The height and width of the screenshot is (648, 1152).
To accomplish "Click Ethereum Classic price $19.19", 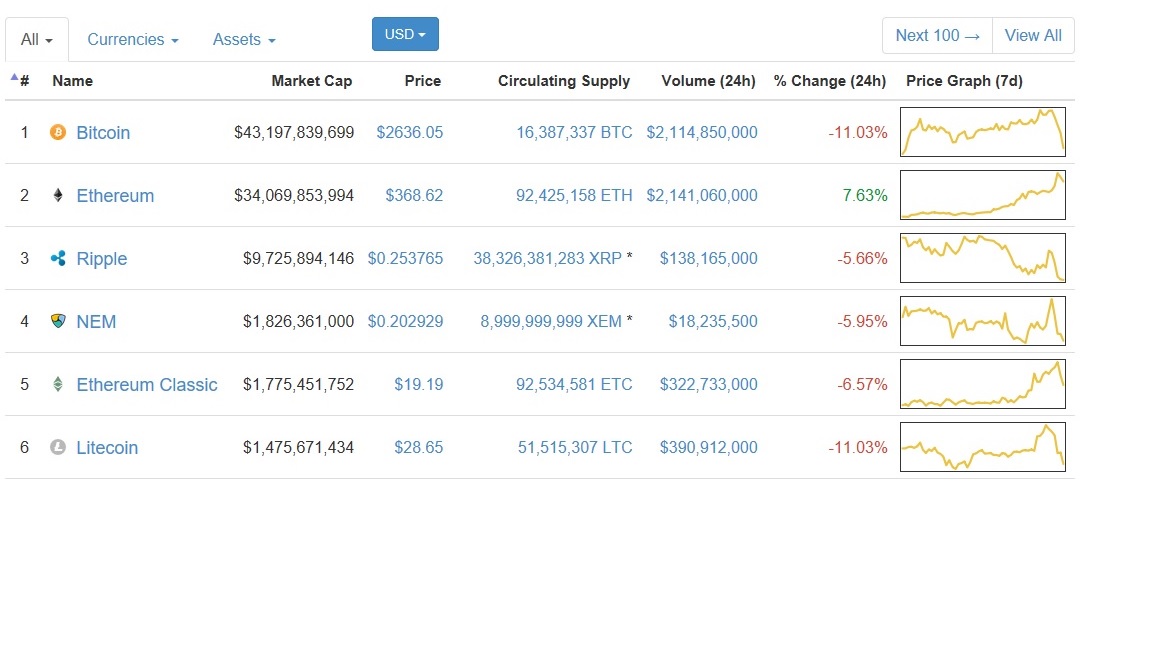I will click(419, 384).
